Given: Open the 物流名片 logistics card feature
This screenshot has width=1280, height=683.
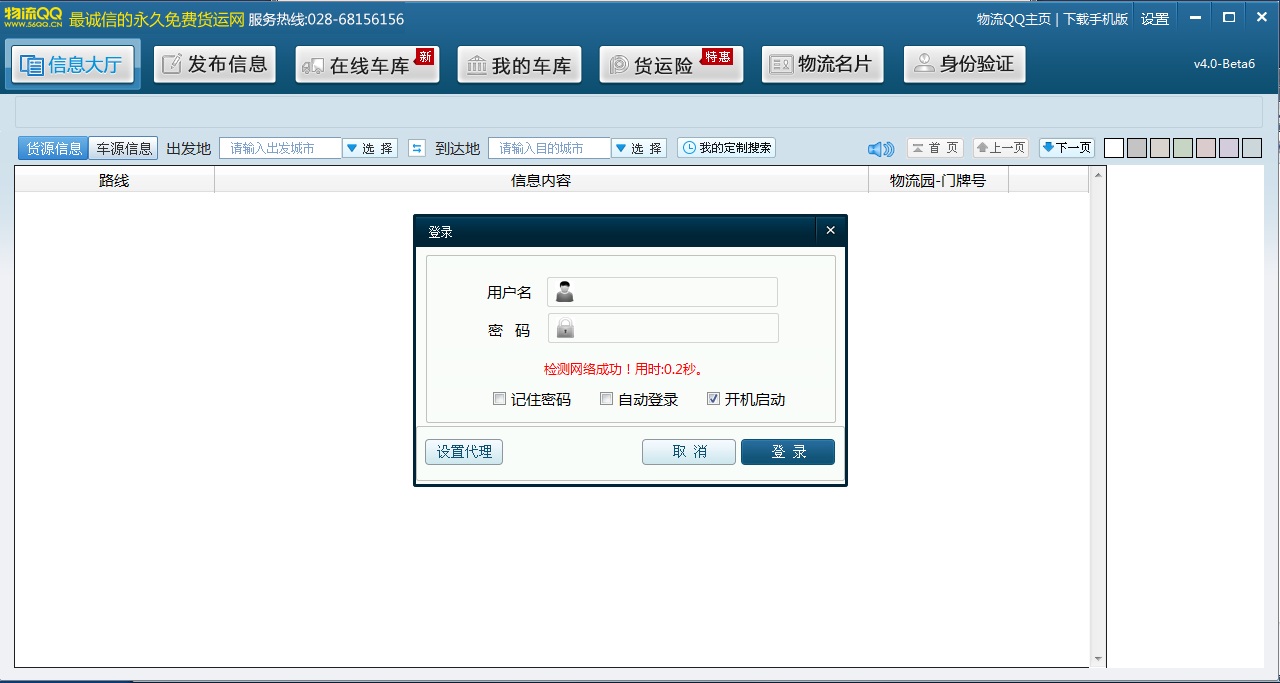Looking at the screenshot, I should click(x=822, y=64).
